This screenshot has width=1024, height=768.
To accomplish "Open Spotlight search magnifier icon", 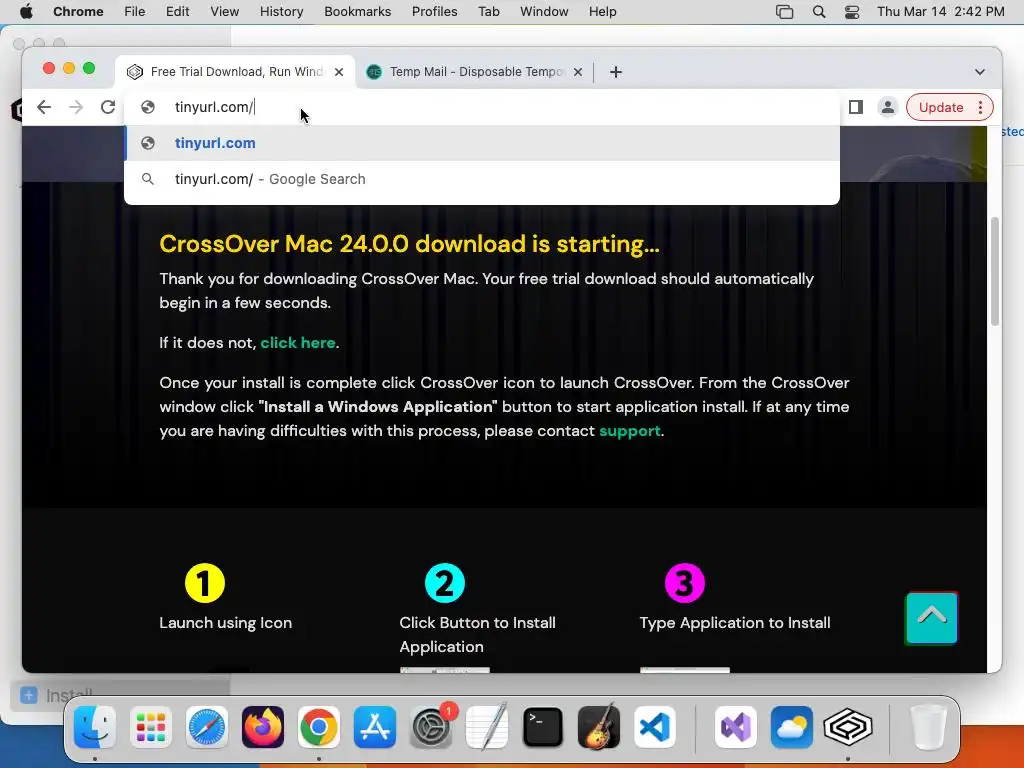I will [819, 12].
